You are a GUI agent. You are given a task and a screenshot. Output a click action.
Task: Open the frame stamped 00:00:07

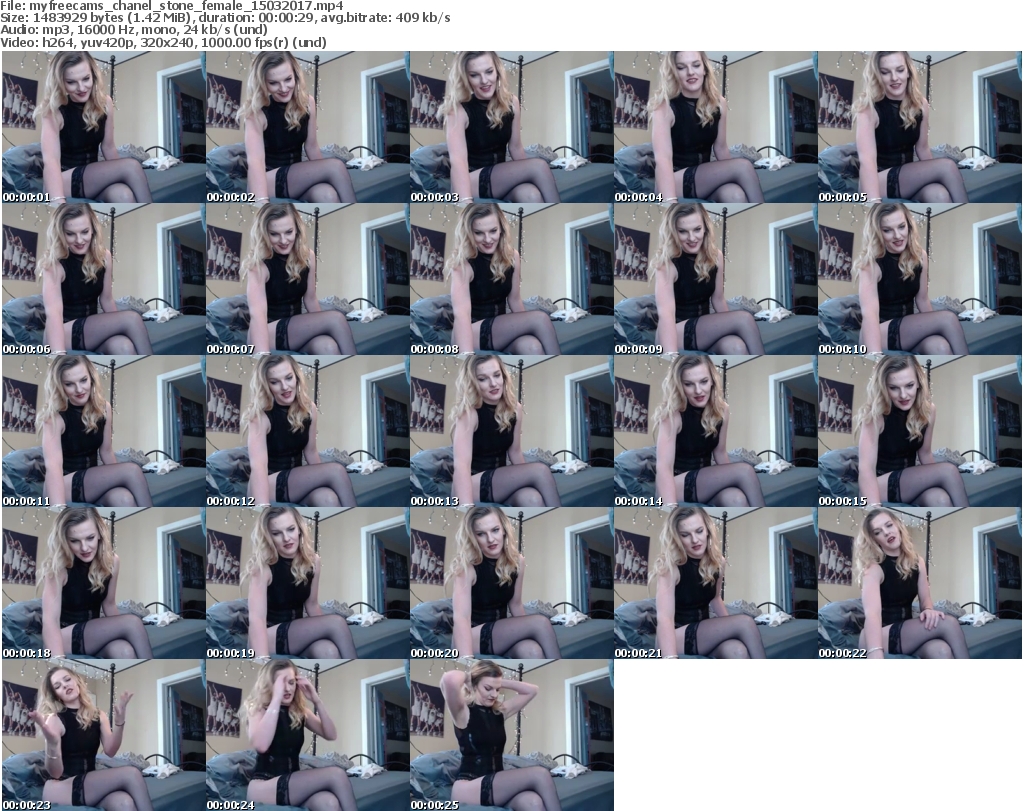tap(308, 279)
